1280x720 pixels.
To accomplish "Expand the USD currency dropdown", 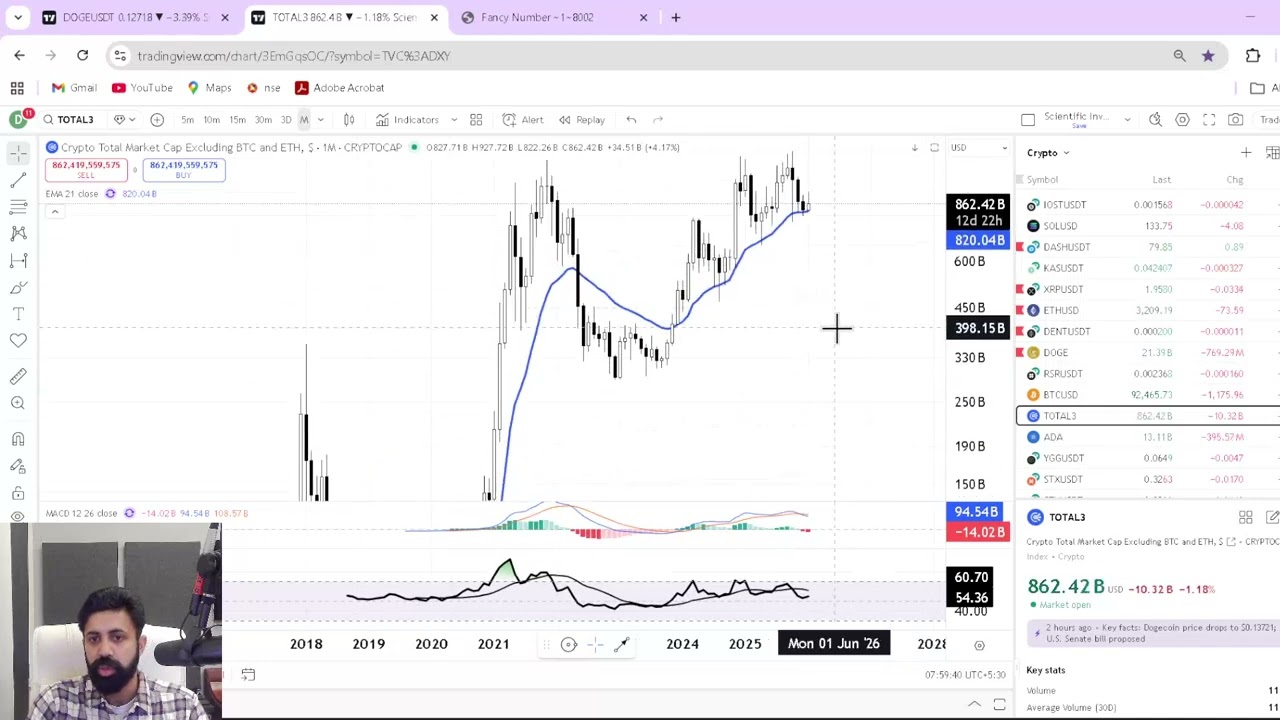I will click(x=980, y=148).
